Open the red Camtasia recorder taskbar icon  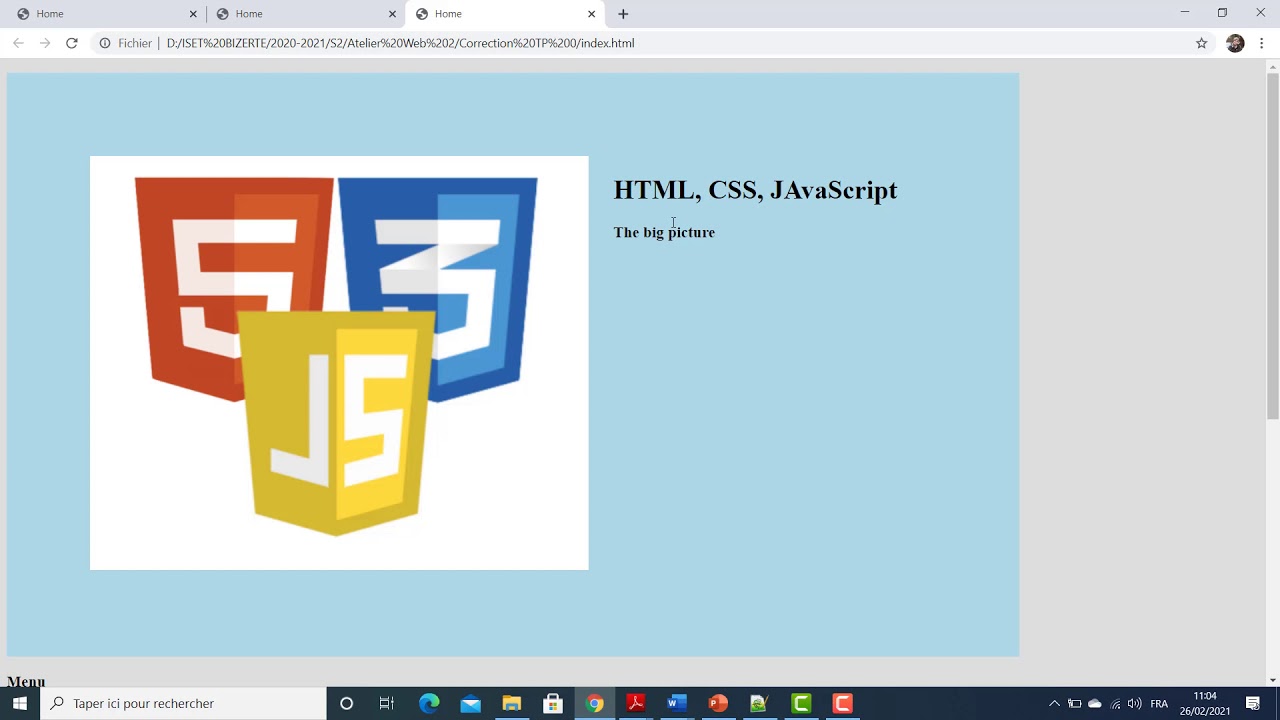click(x=842, y=703)
